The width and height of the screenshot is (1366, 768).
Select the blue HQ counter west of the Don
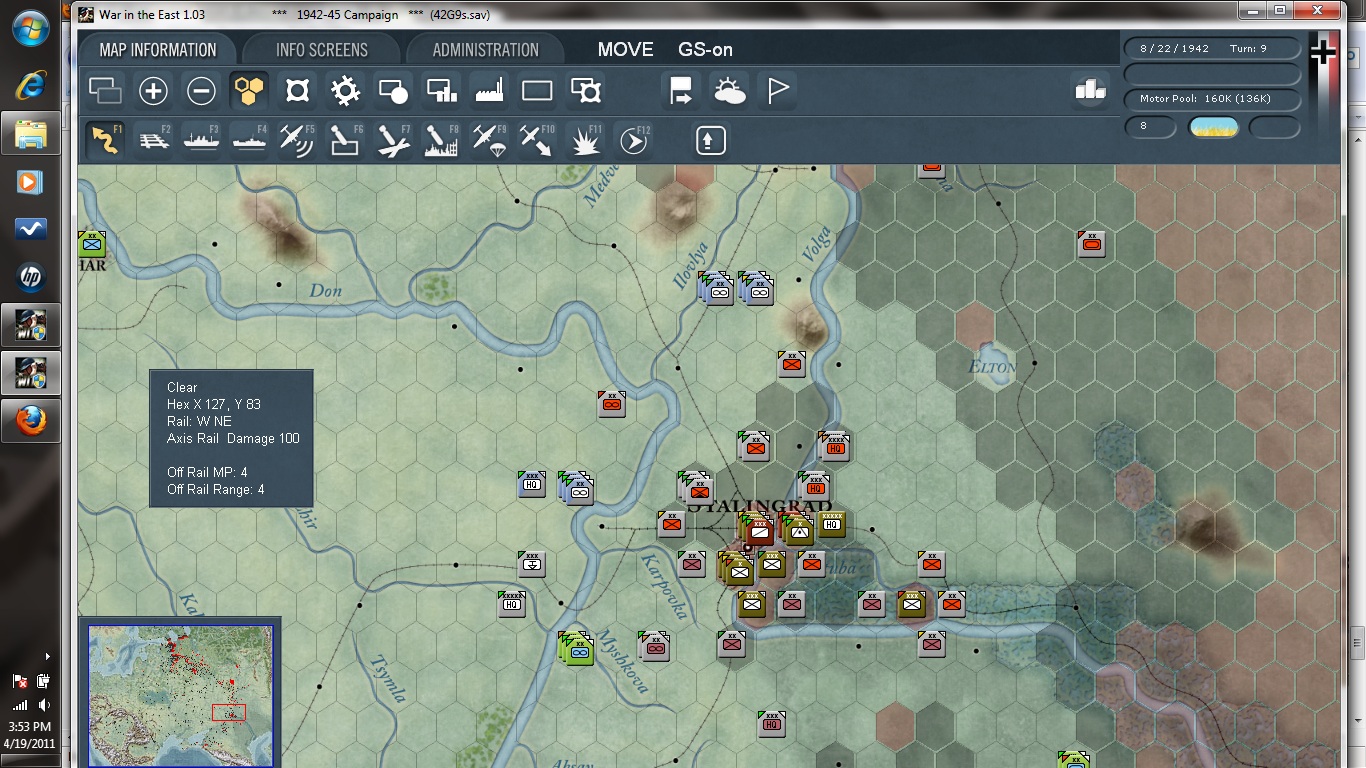pos(532,484)
